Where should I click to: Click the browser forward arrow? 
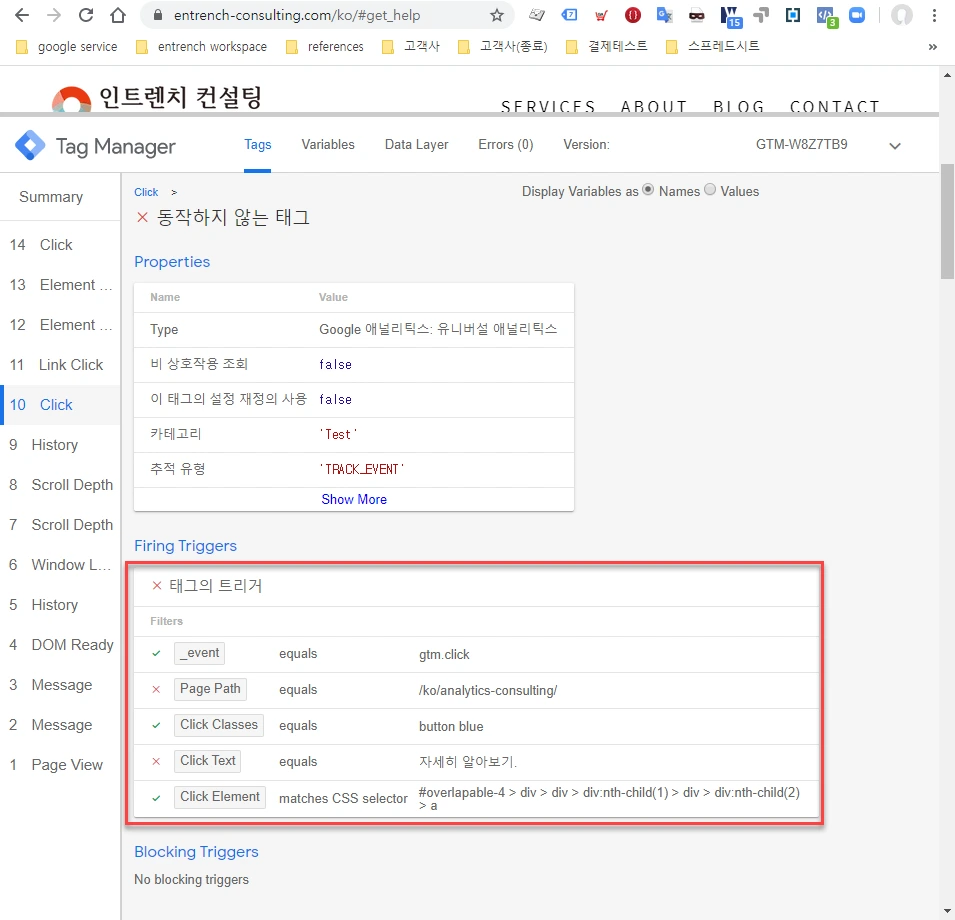[x=54, y=15]
